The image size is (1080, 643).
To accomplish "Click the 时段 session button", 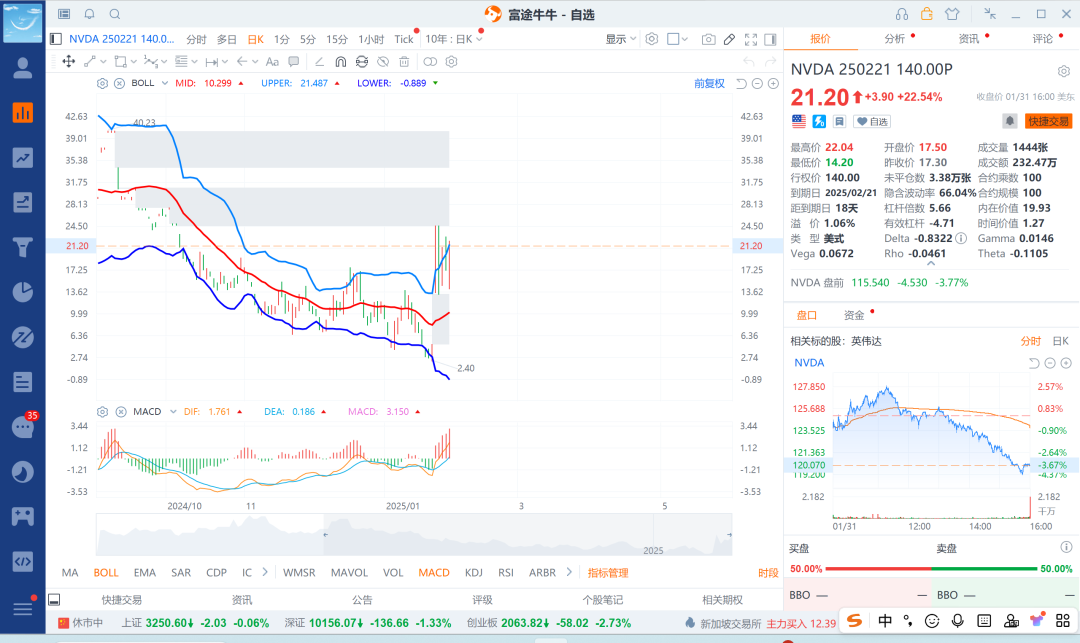I will pyautogui.click(x=768, y=573).
